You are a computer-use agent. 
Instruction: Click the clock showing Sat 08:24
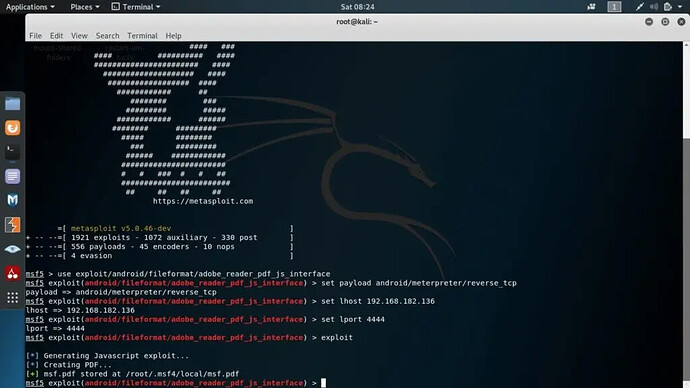357,7
